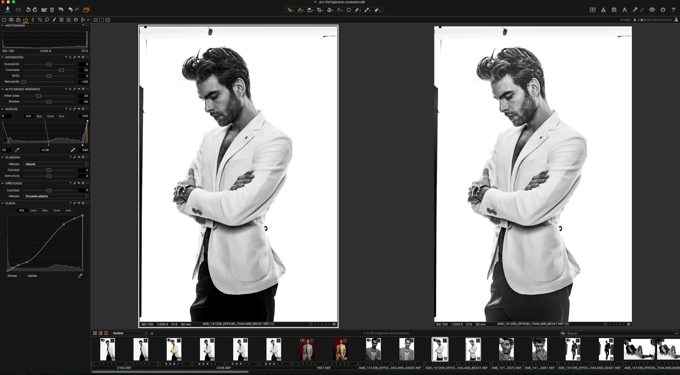This screenshot has width=680, height=375.
Task: Select the red-background suit thumbnail
Action: point(307,349)
